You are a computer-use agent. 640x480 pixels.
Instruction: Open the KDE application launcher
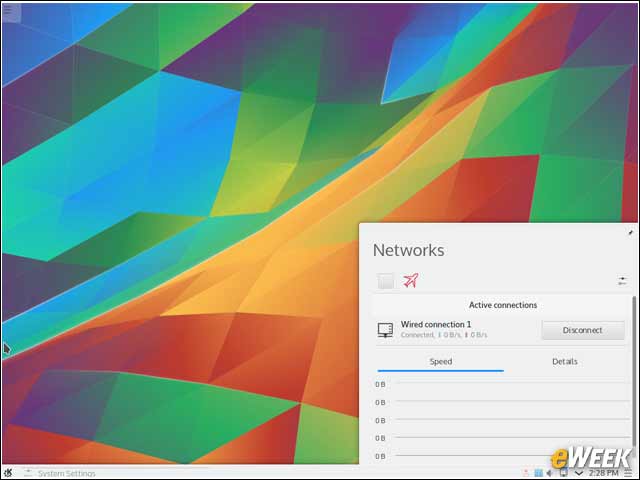[x=8, y=473]
